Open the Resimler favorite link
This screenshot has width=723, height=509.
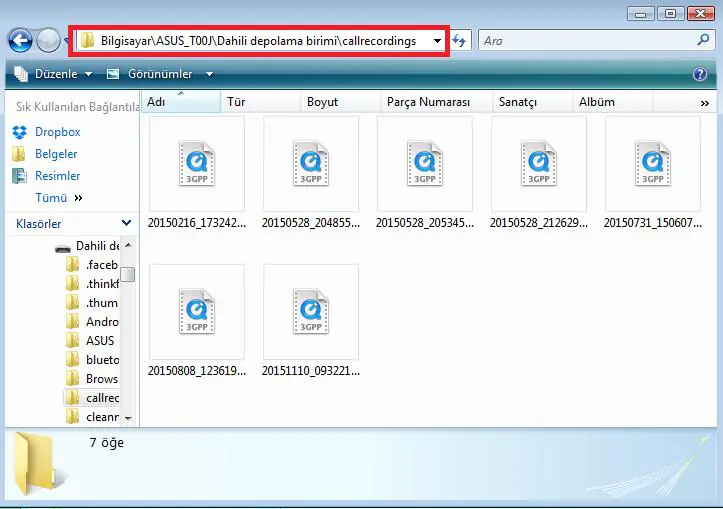click(x=56, y=176)
